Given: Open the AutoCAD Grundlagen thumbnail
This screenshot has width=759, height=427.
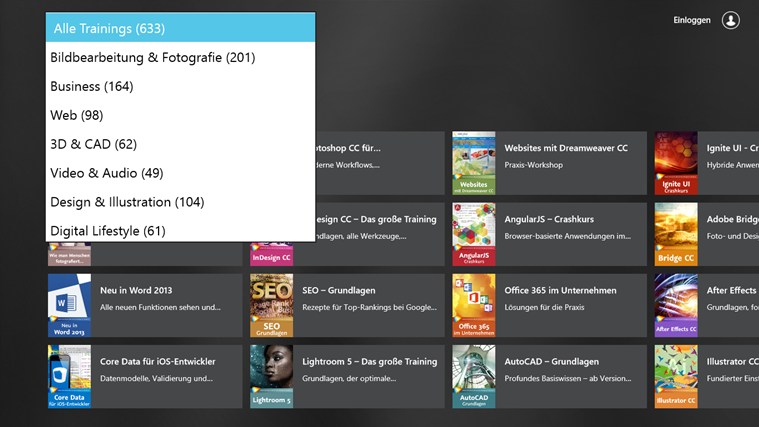Looking at the screenshot, I should point(473,377).
